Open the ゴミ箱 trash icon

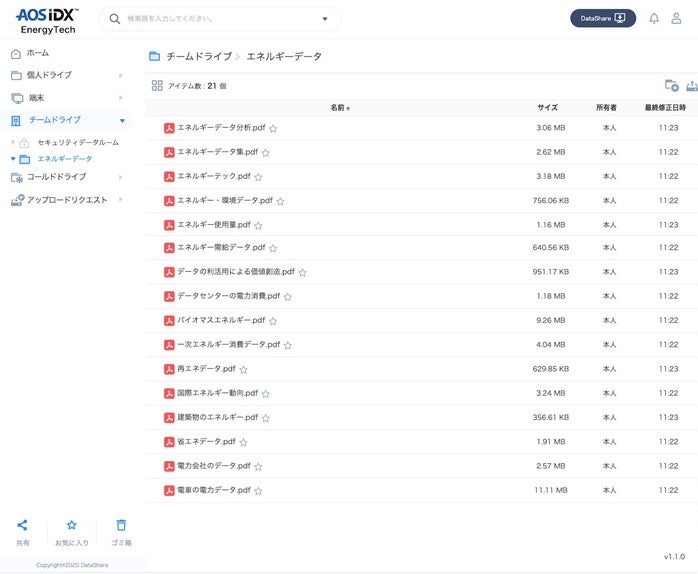click(121, 525)
